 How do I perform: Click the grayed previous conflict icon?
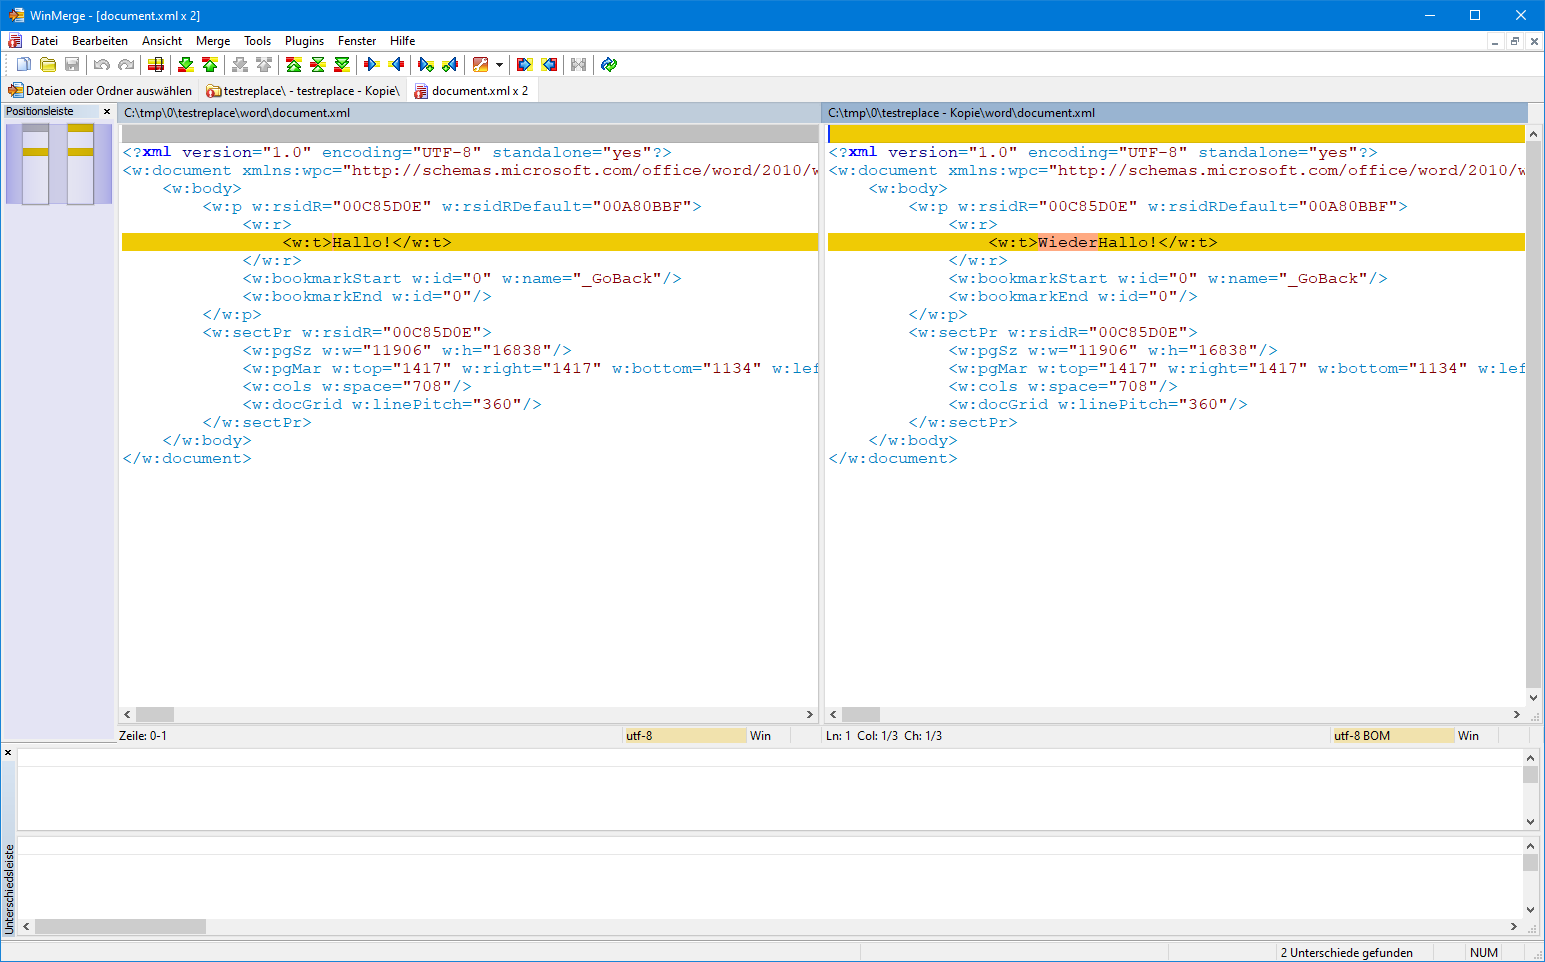pyautogui.click(x=264, y=65)
